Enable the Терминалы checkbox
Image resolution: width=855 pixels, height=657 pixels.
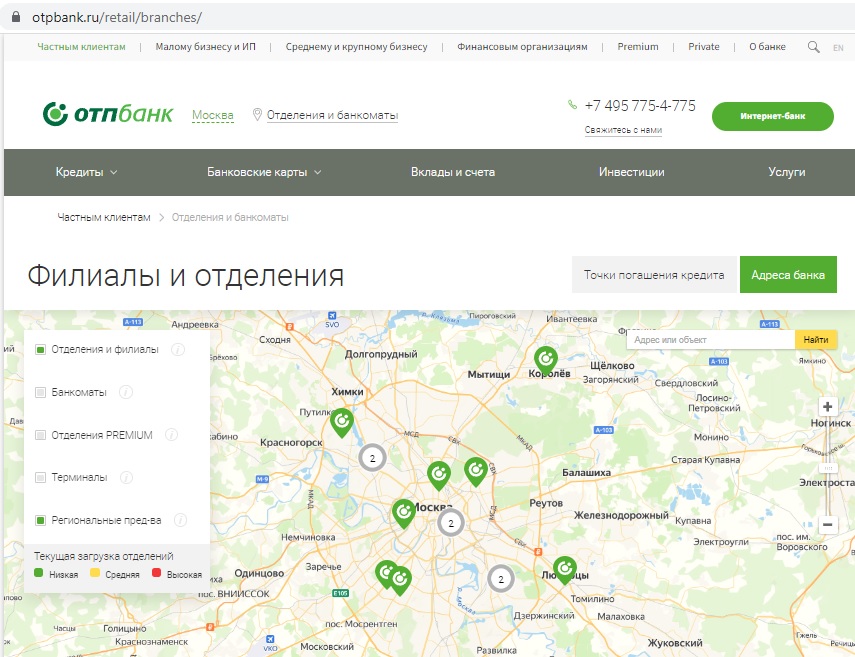pyautogui.click(x=41, y=477)
